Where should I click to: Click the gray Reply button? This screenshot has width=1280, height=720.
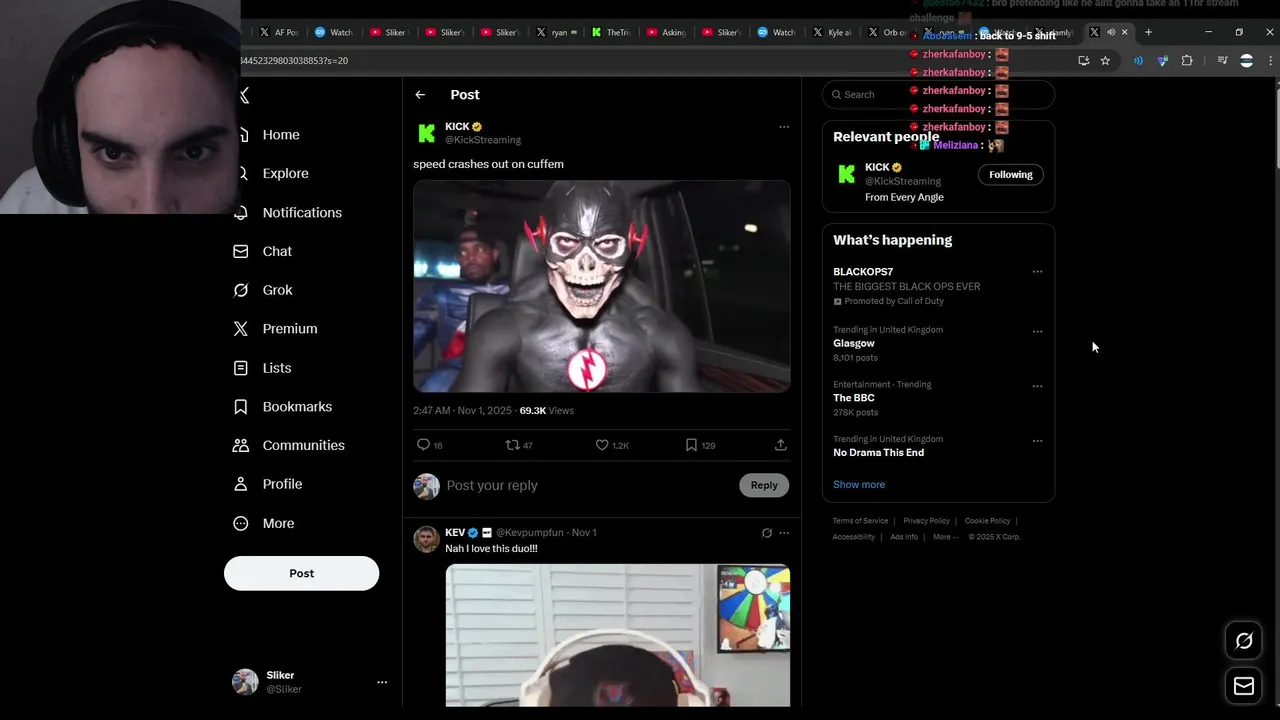click(x=764, y=485)
